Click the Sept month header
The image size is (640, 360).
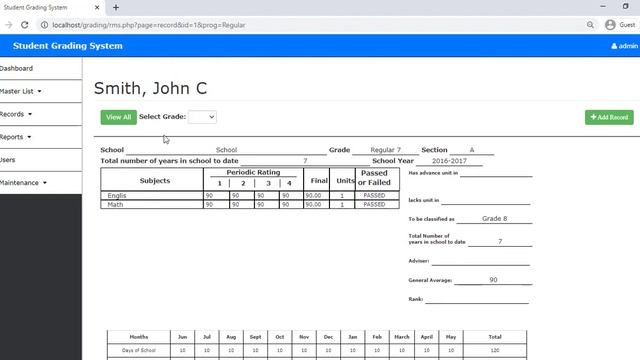[x=256, y=337]
